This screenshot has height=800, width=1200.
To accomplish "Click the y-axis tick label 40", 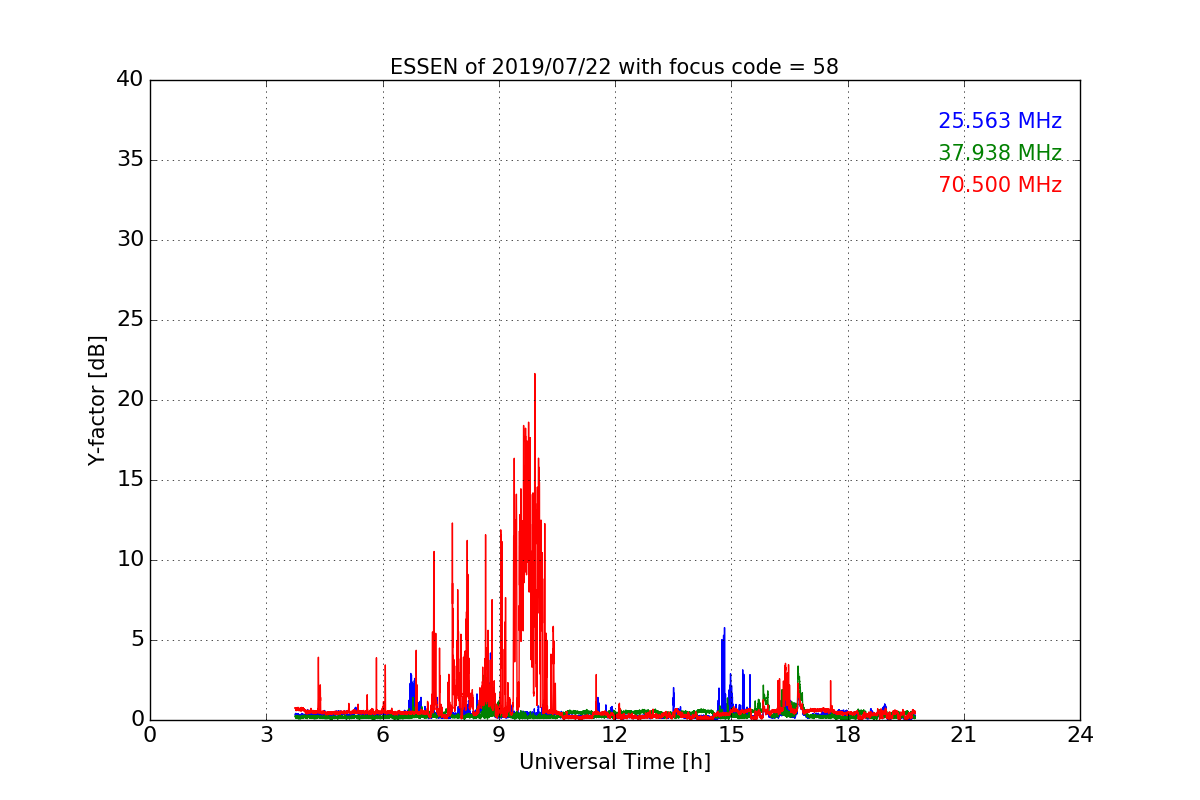I will (130, 80).
